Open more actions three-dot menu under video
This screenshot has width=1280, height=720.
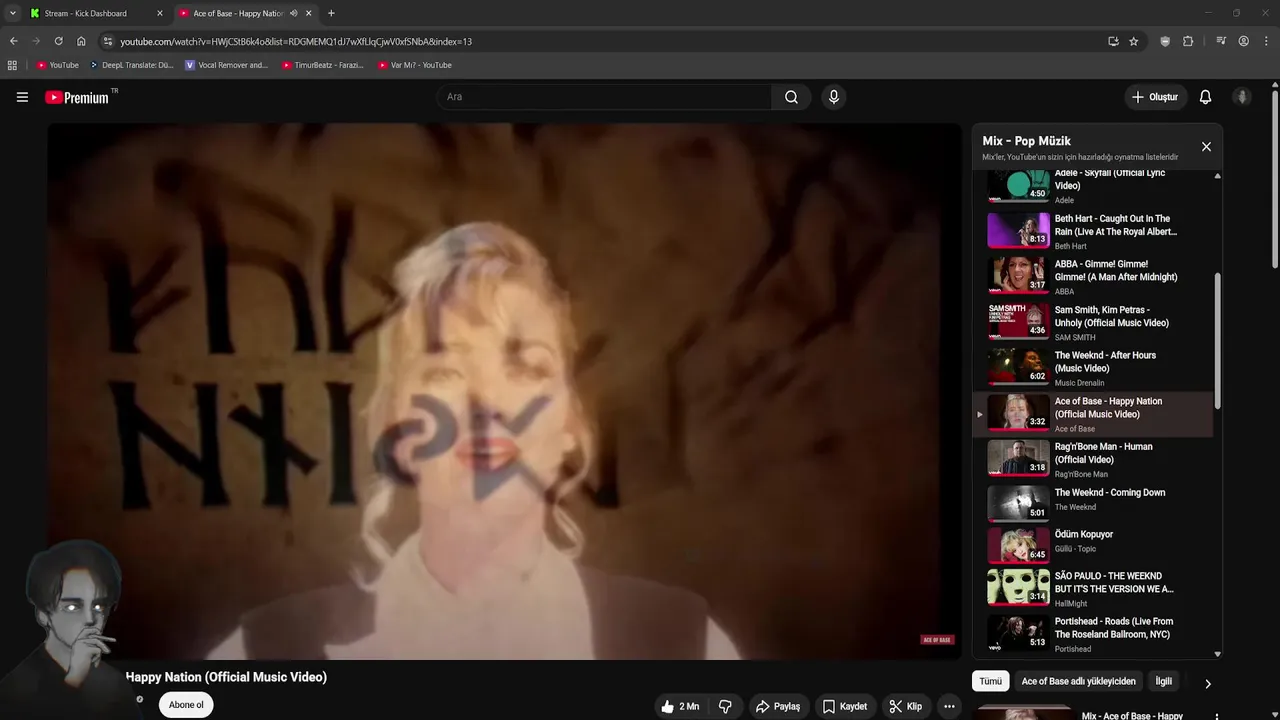949,706
